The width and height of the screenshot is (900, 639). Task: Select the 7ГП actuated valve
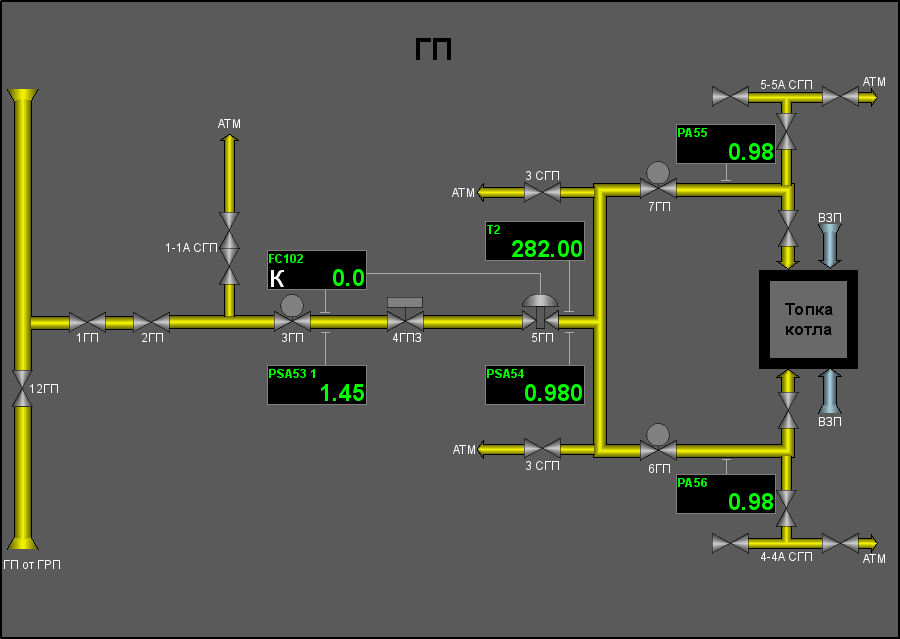pos(658,181)
